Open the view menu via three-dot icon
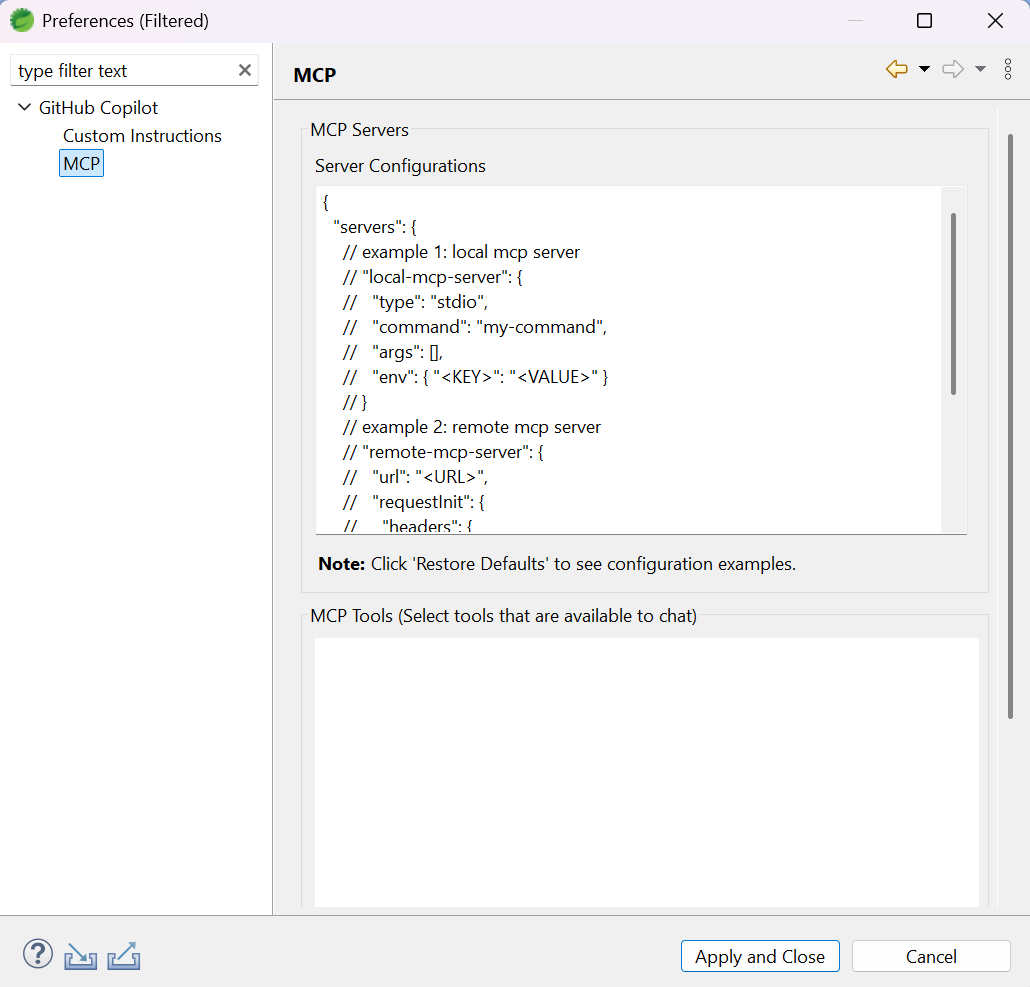The image size is (1030, 987). pyautogui.click(x=1008, y=69)
